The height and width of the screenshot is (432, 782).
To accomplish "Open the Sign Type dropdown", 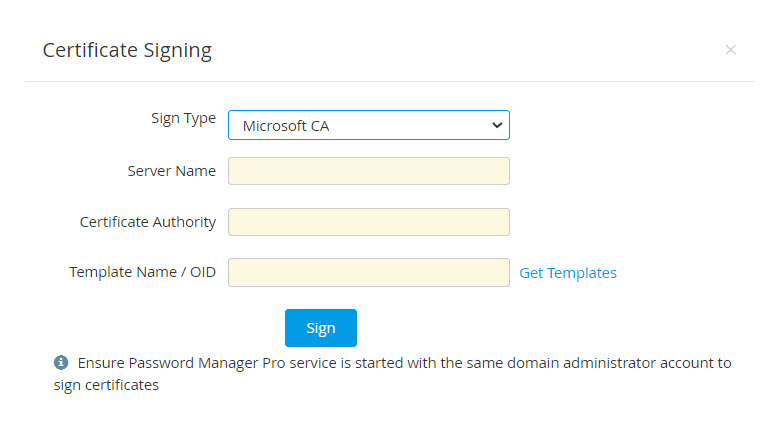I will coord(368,125).
